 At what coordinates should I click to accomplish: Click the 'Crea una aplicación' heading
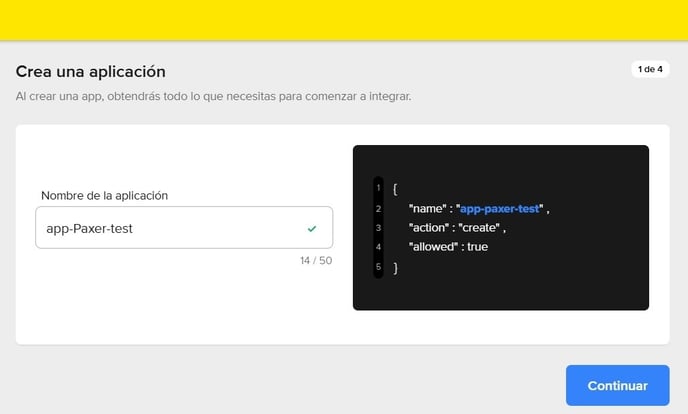[x=90, y=72]
